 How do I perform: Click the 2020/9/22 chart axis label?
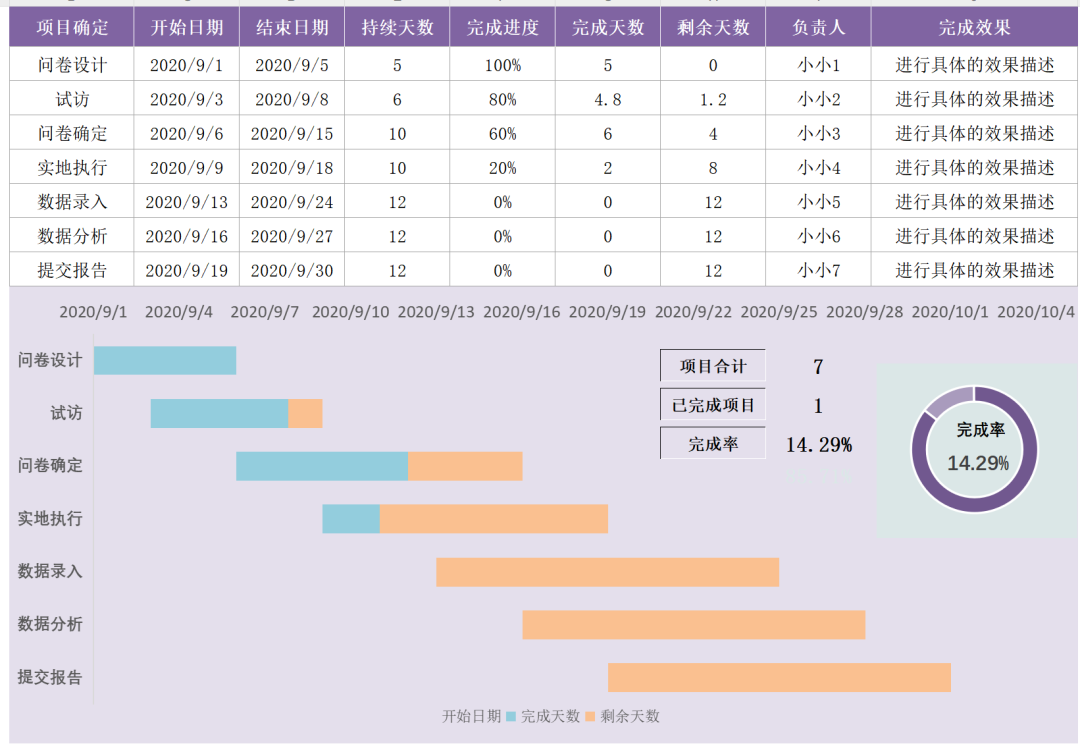[x=693, y=312]
